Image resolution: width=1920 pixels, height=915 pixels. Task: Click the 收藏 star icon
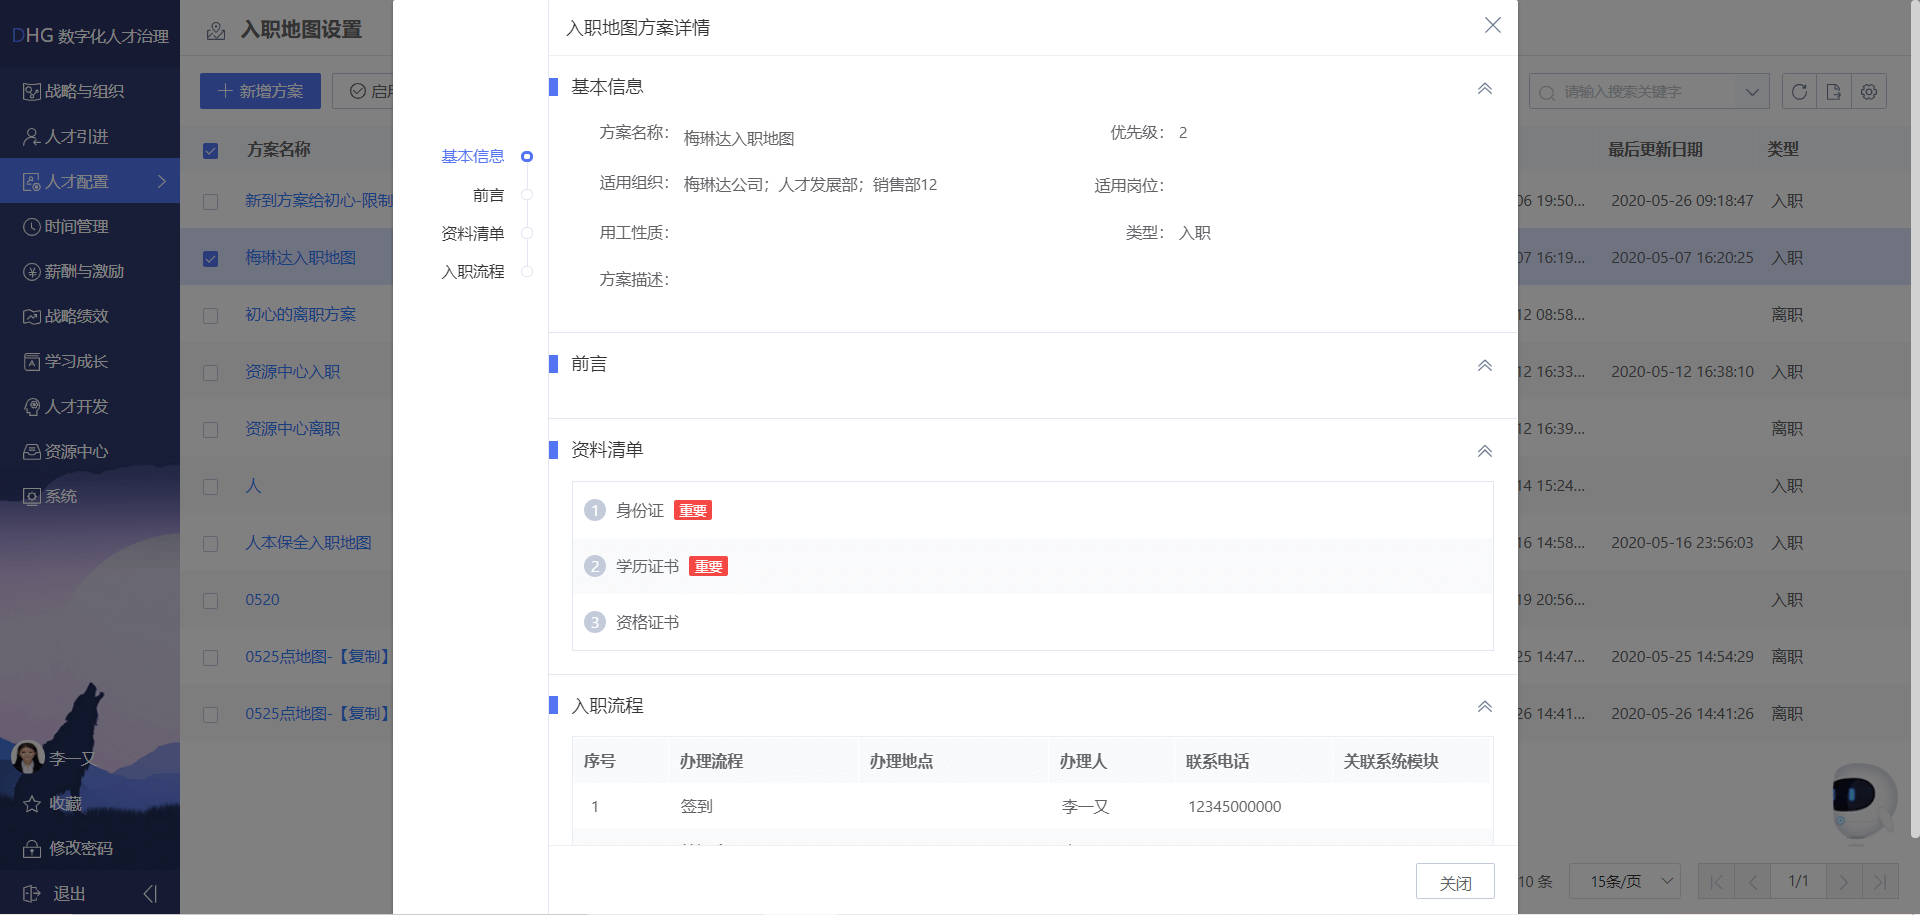tap(32, 804)
